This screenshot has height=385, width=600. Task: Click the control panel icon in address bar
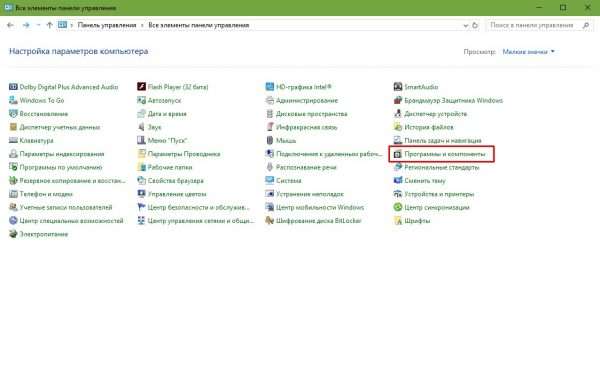62,25
